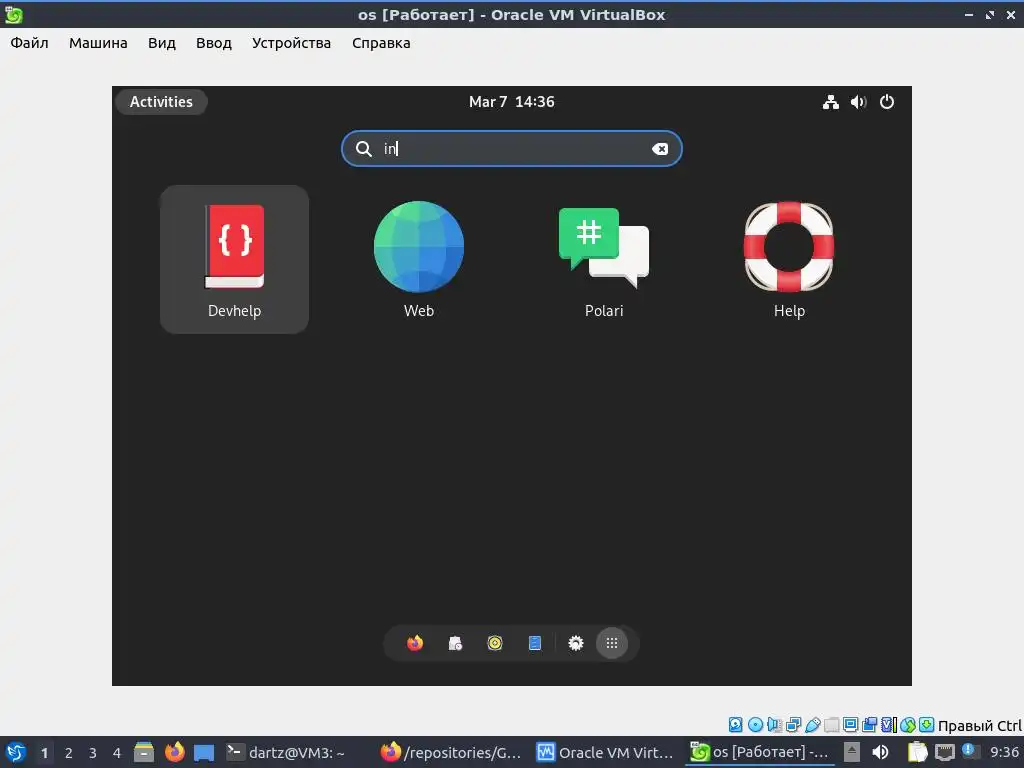Open the Устройства menu
The width and height of the screenshot is (1024, 768).
pyautogui.click(x=291, y=43)
